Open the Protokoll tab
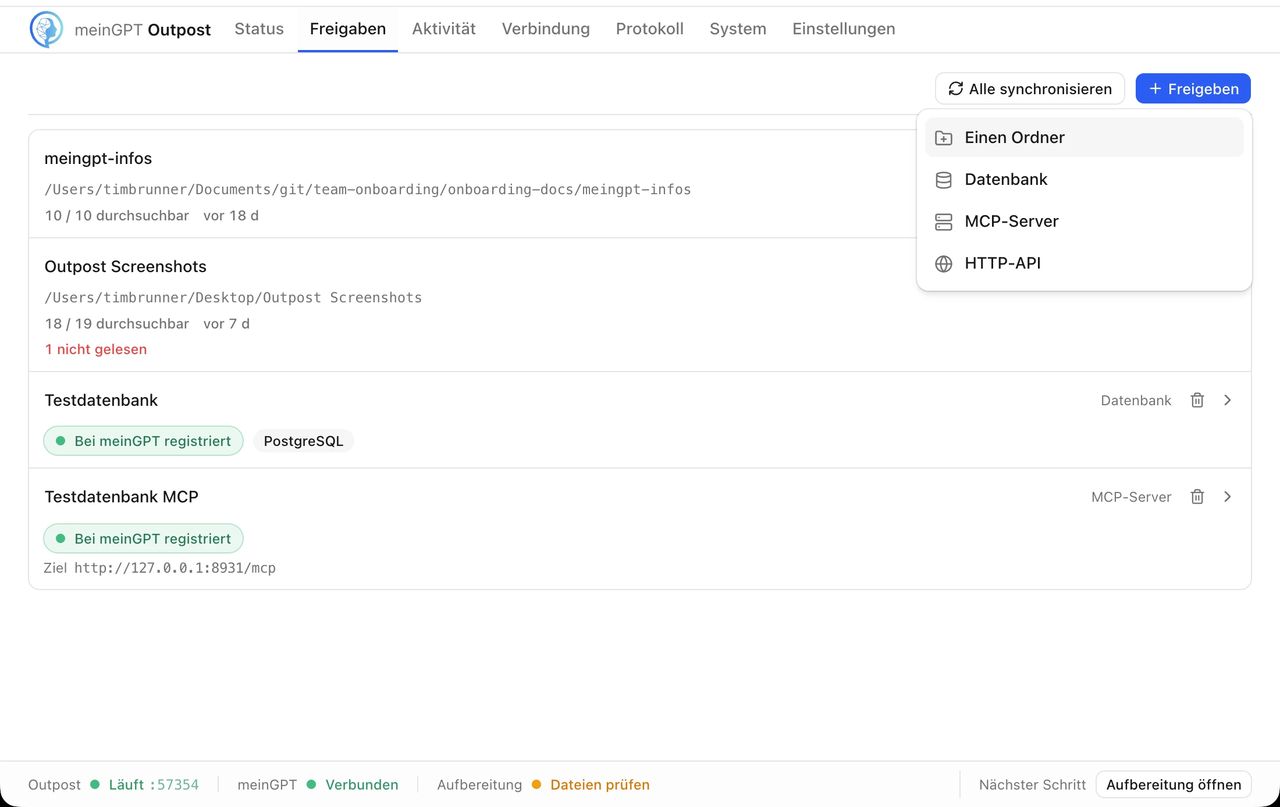Image resolution: width=1280 pixels, height=807 pixels. [x=650, y=29]
